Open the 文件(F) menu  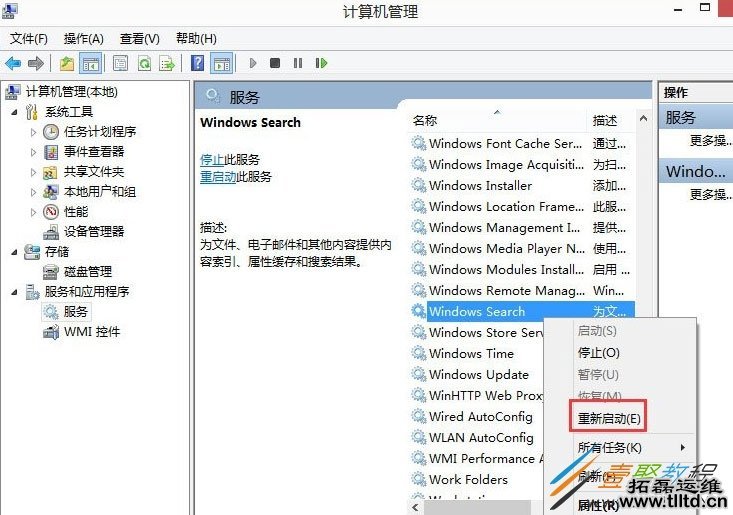click(x=29, y=38)
